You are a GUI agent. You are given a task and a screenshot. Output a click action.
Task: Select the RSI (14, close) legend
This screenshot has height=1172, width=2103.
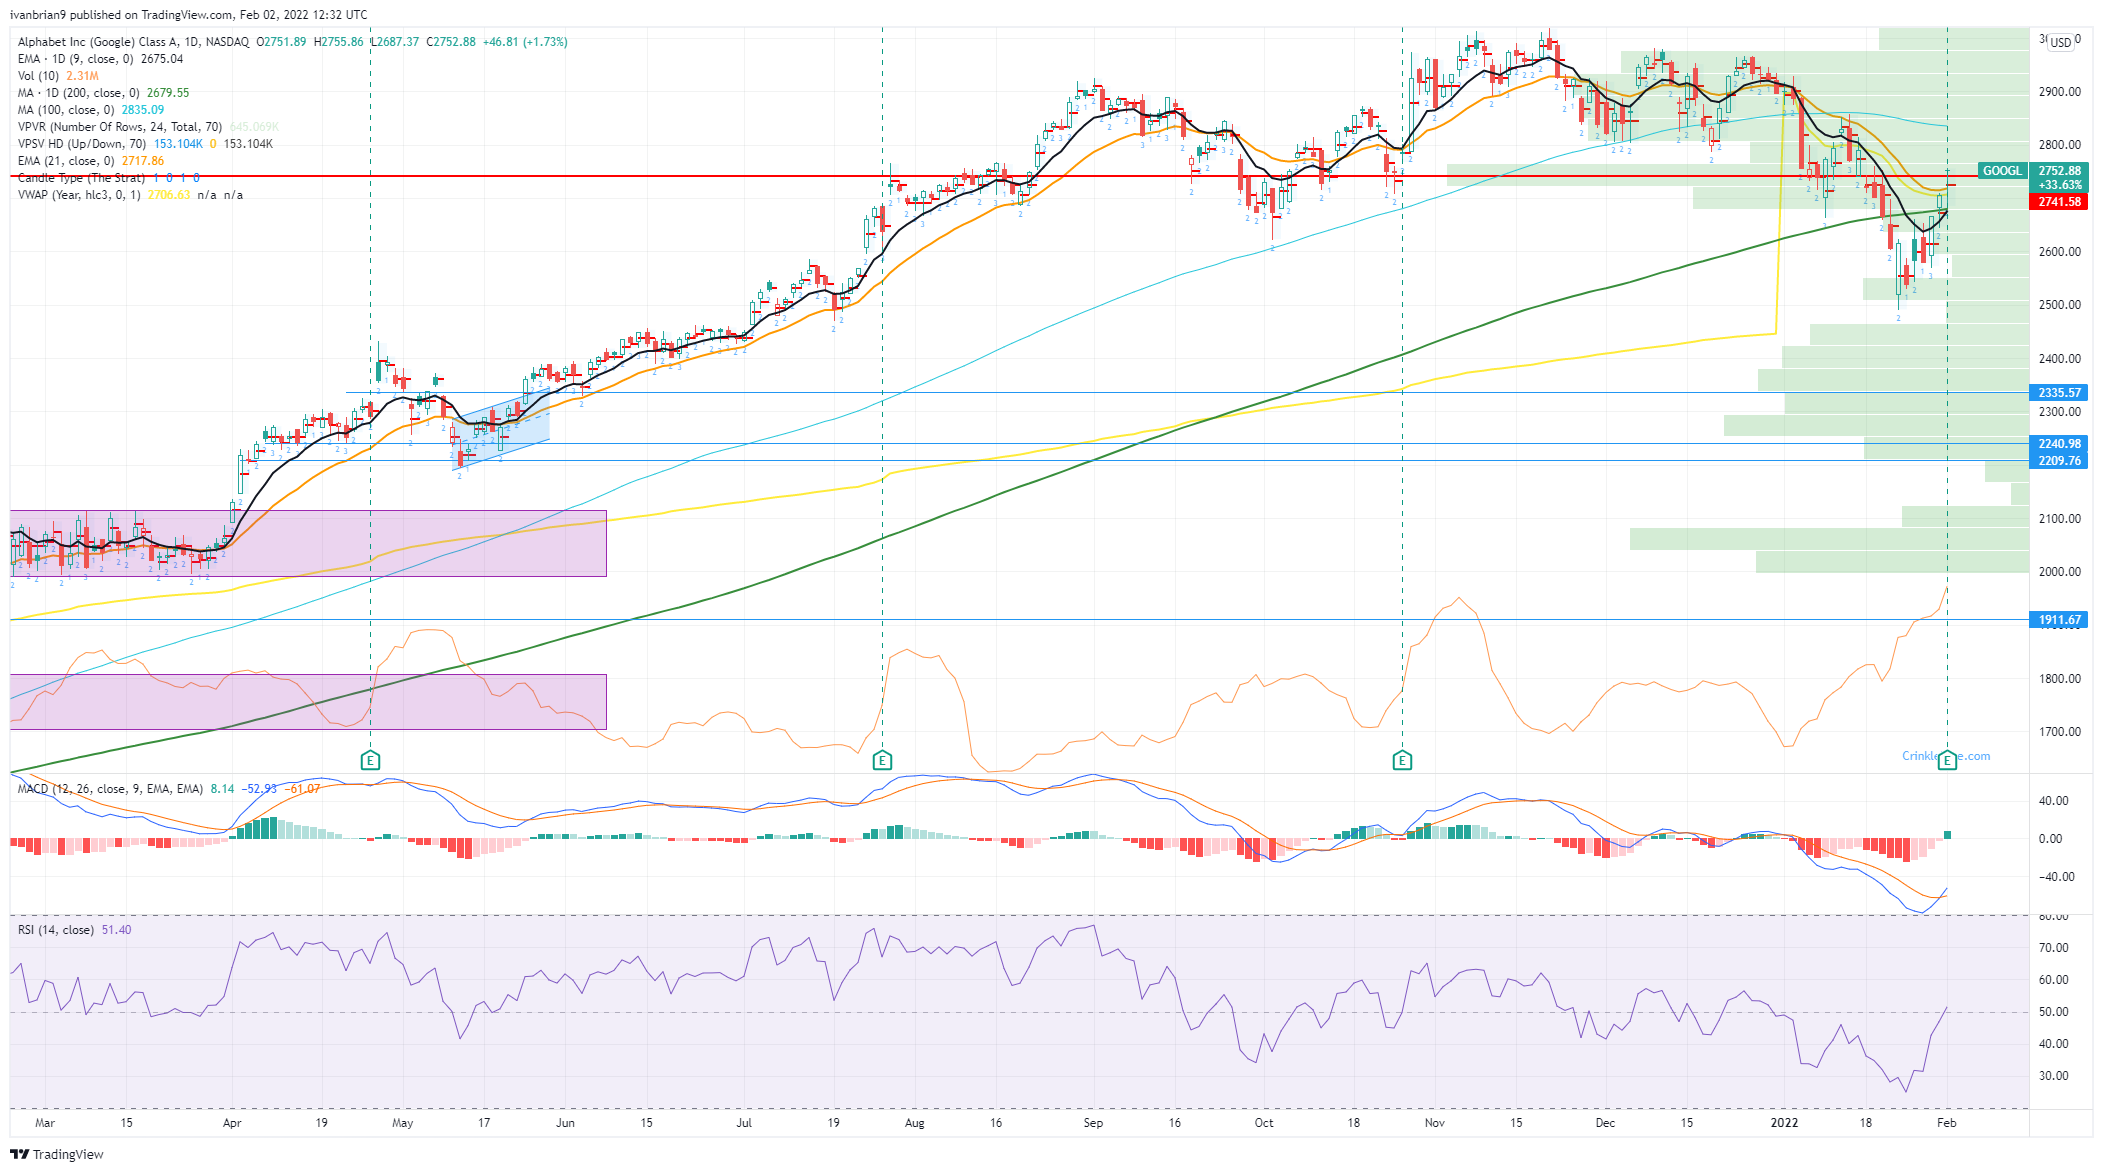pyautogui.click(x=74, y=930)
